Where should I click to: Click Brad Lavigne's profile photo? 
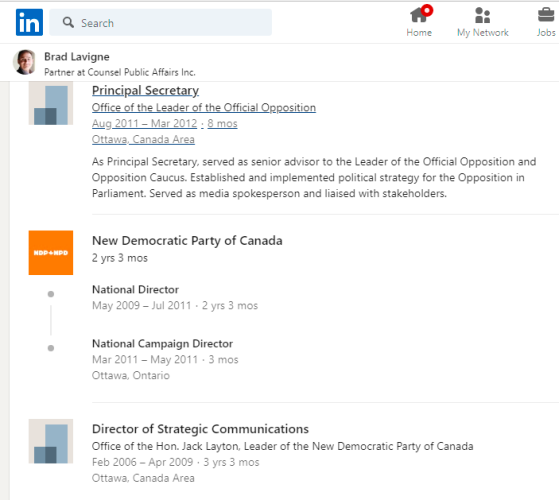click(x=25, y=62)
